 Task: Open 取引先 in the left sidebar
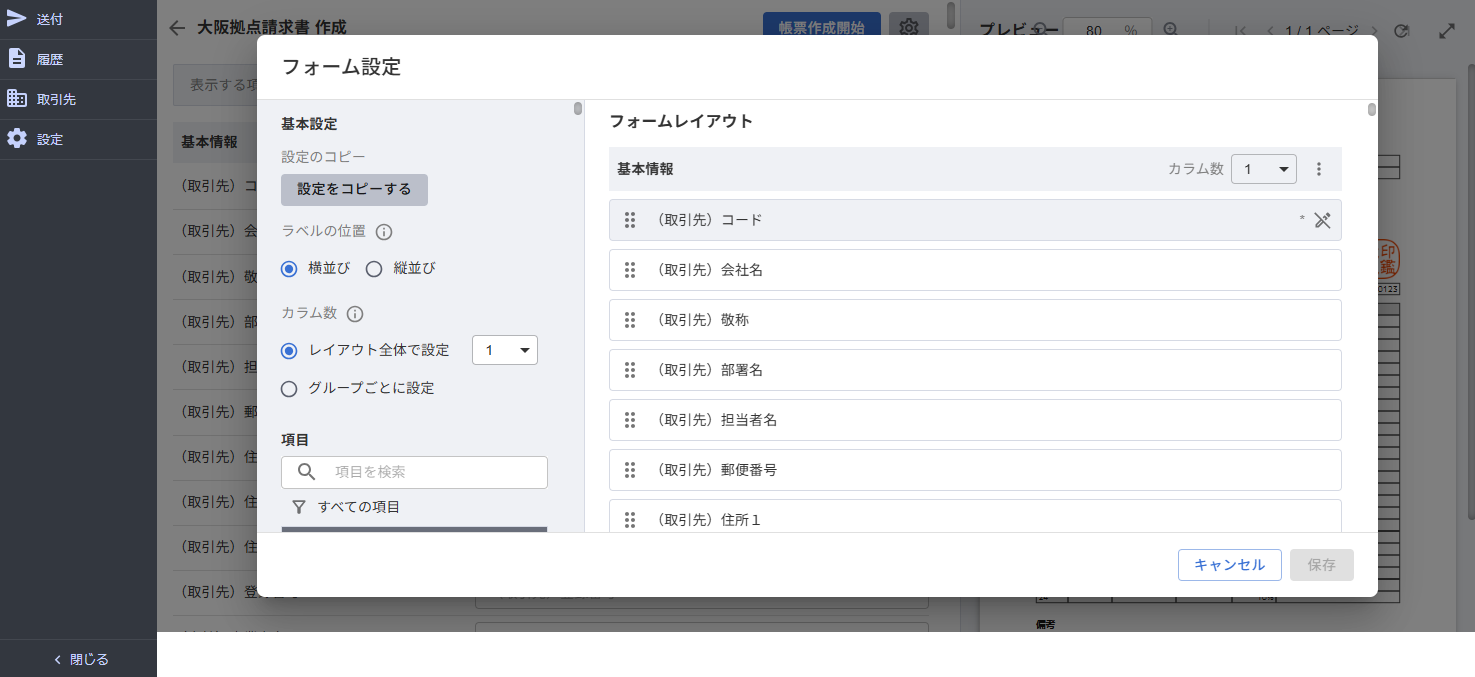[x=56, y=99]
